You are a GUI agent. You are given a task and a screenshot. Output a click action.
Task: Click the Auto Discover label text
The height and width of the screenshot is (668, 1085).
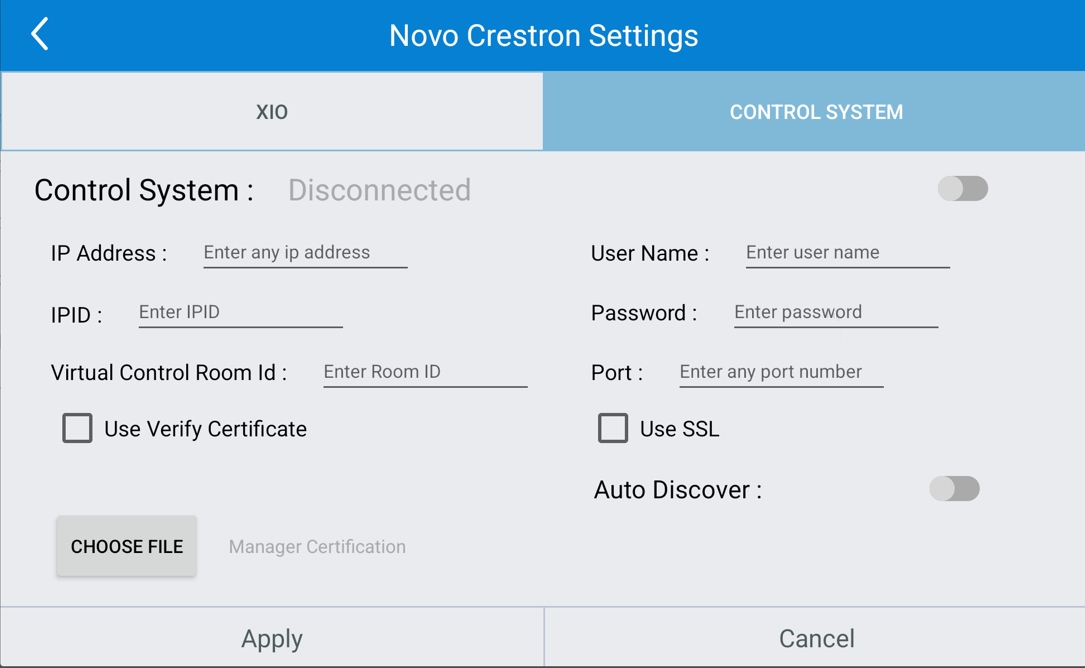tap(677, 490)
